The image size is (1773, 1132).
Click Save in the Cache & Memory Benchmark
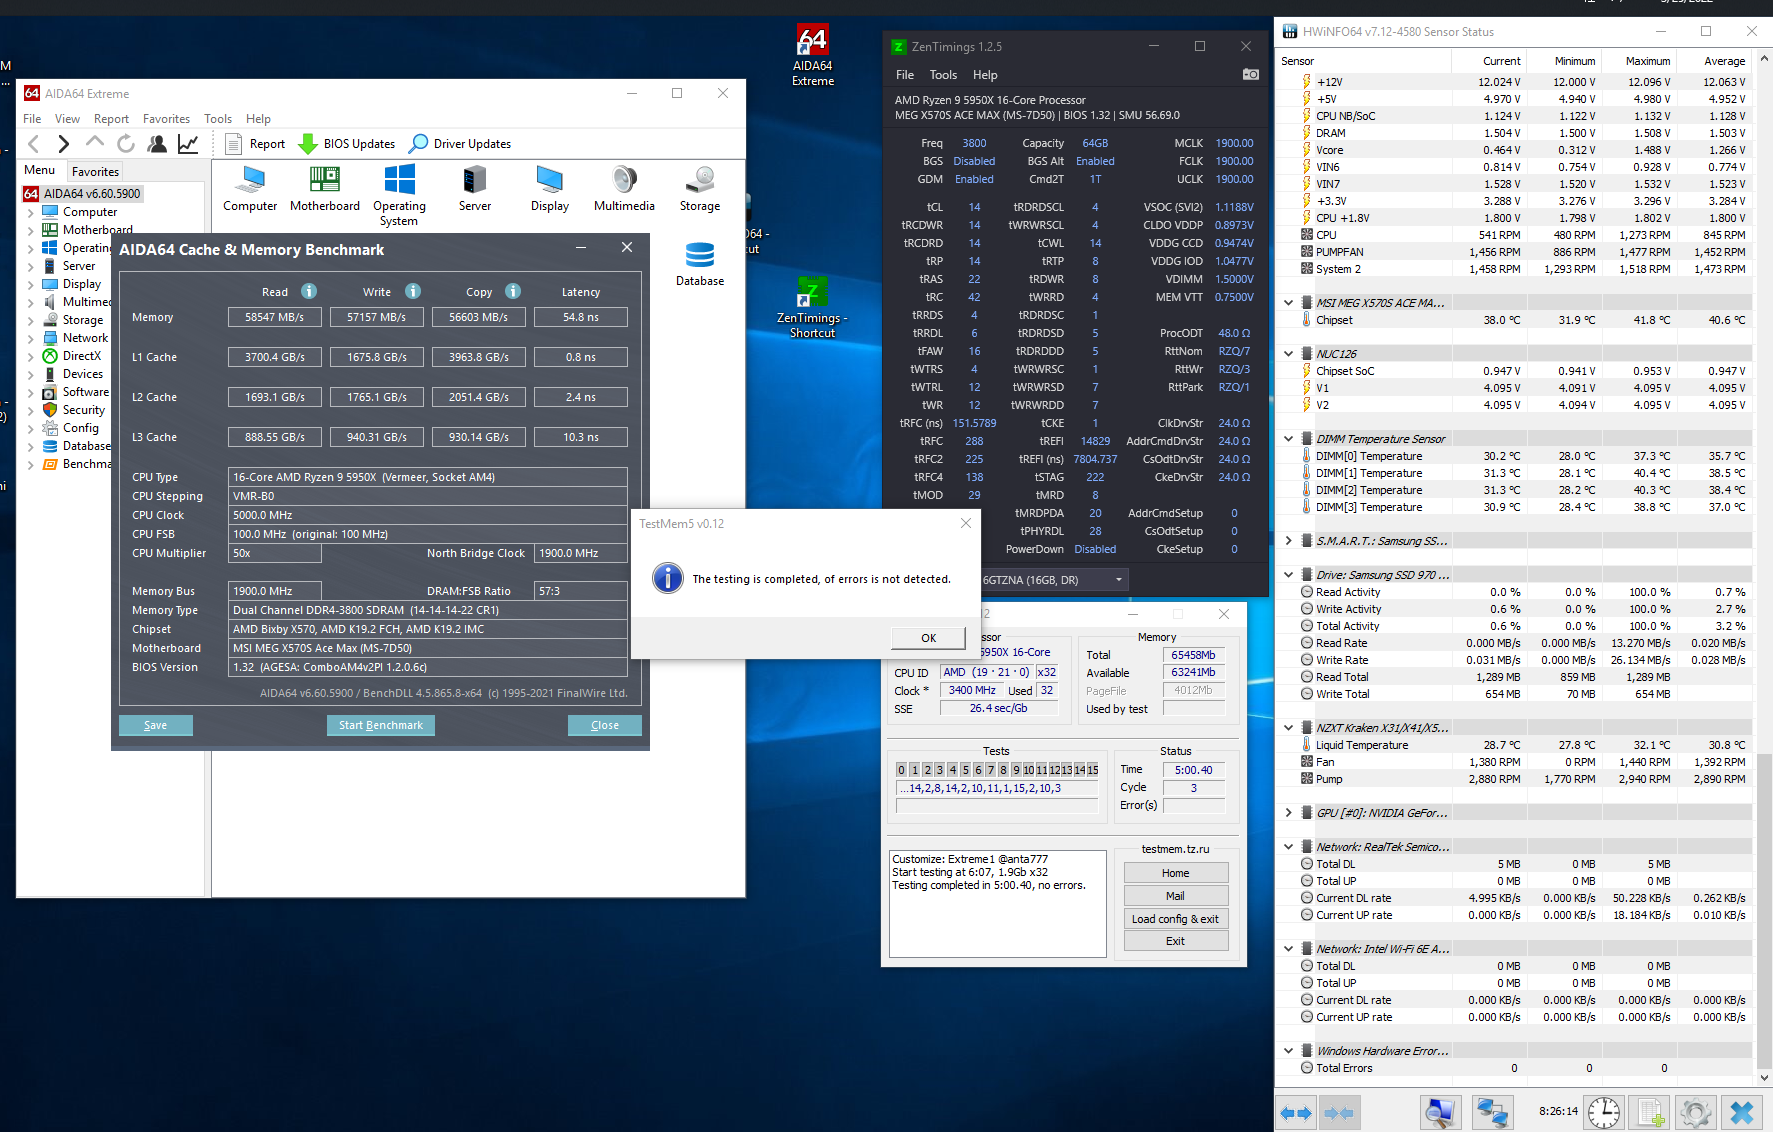coord(155,725)
